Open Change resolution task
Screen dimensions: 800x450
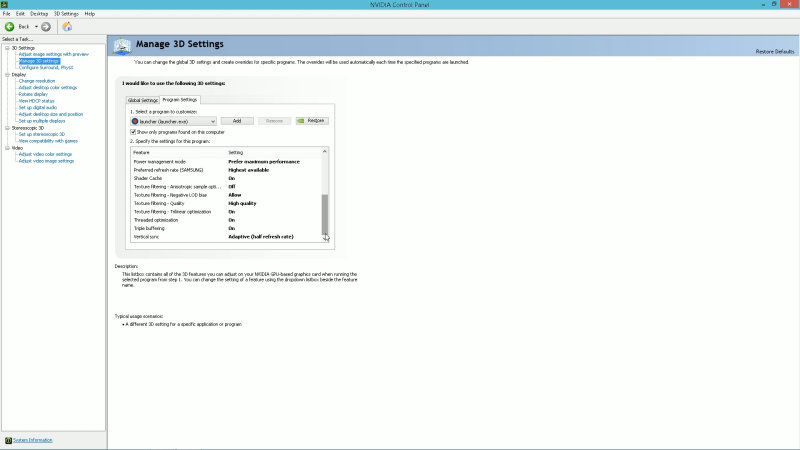coord(37,81)
